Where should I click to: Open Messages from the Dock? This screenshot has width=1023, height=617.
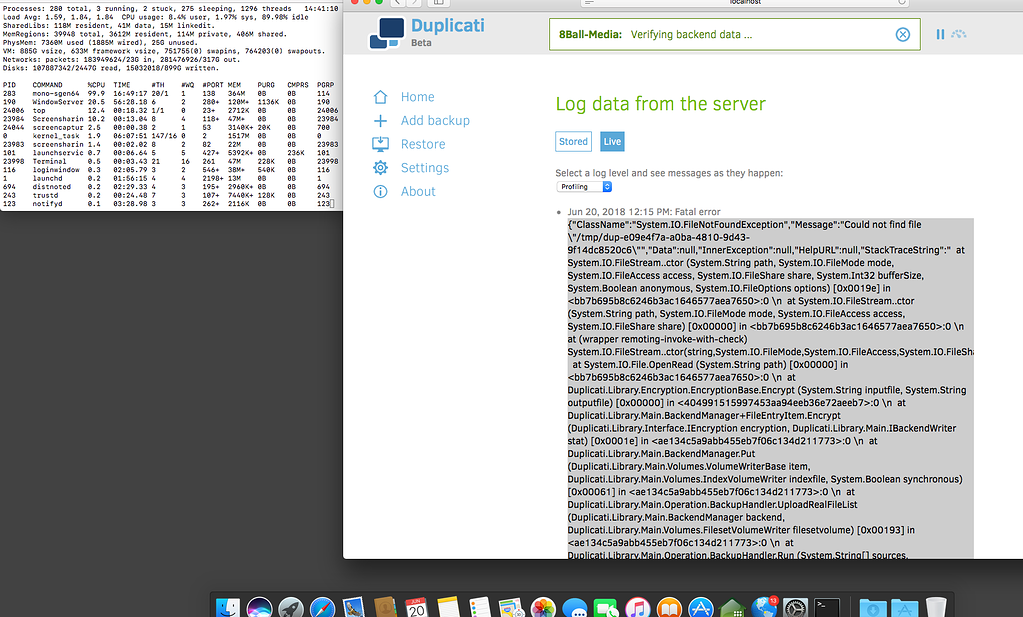pos(574,607)
